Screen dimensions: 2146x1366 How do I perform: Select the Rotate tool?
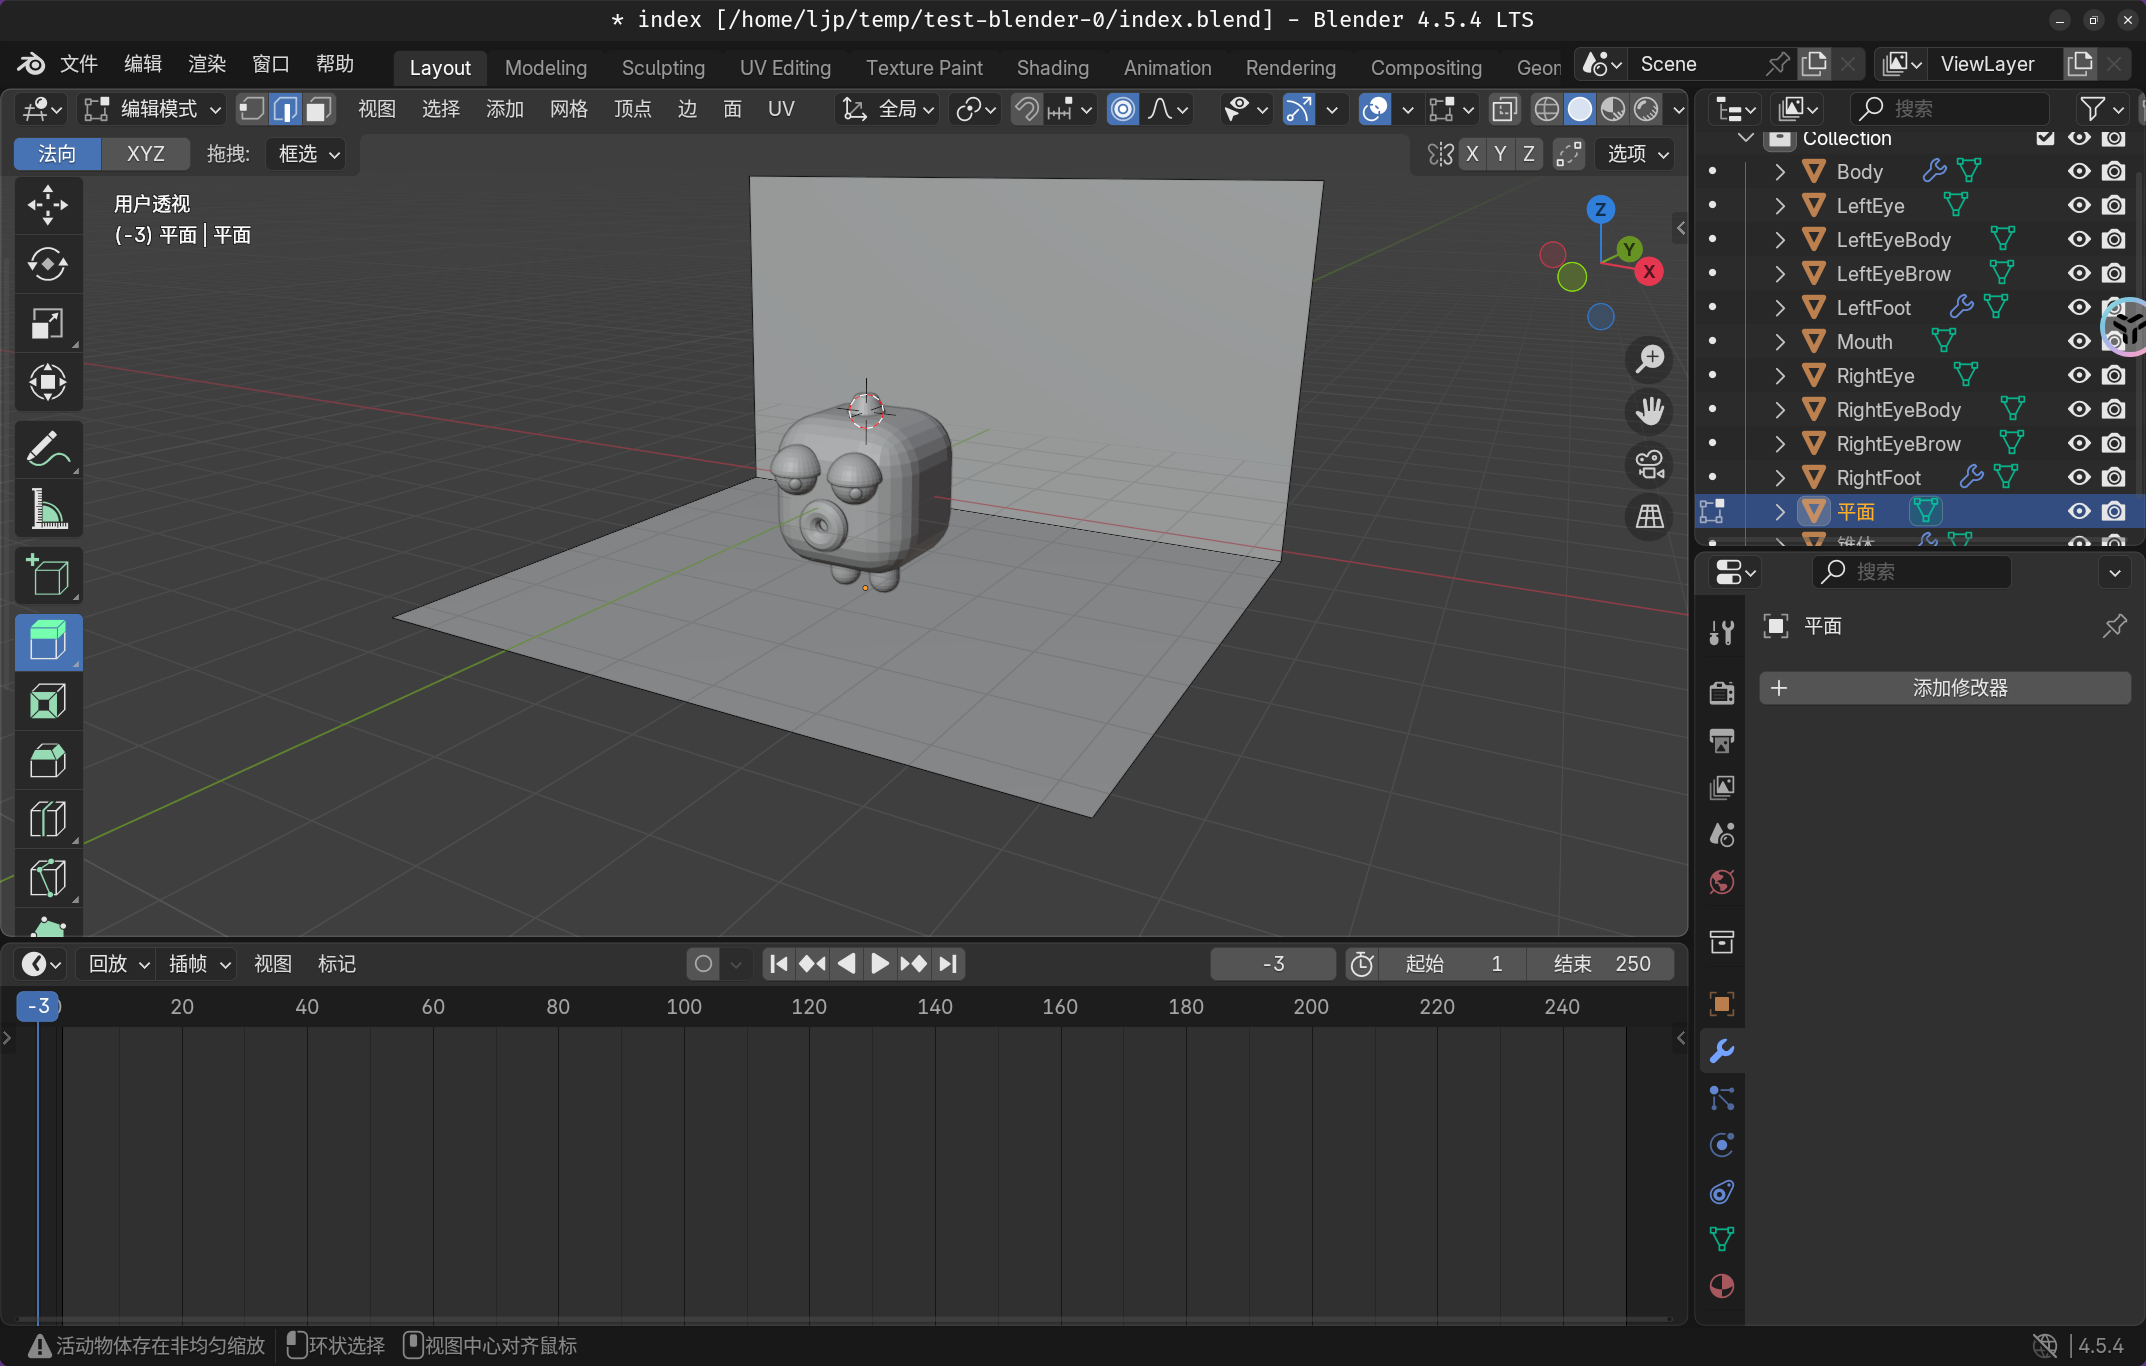click(x=47, y=264)
